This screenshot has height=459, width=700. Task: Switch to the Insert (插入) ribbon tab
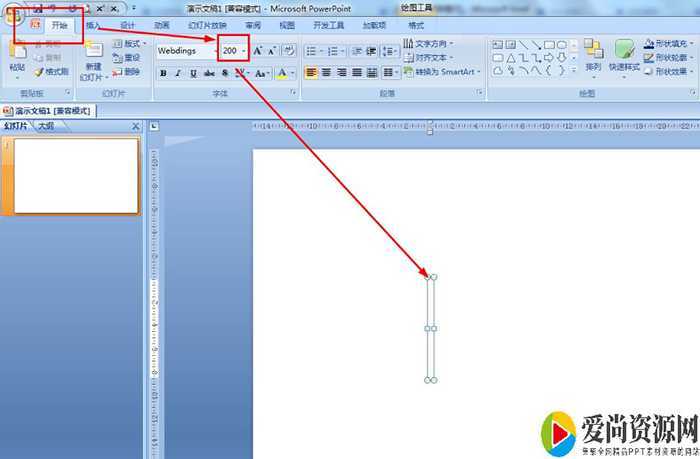point(93,24)
